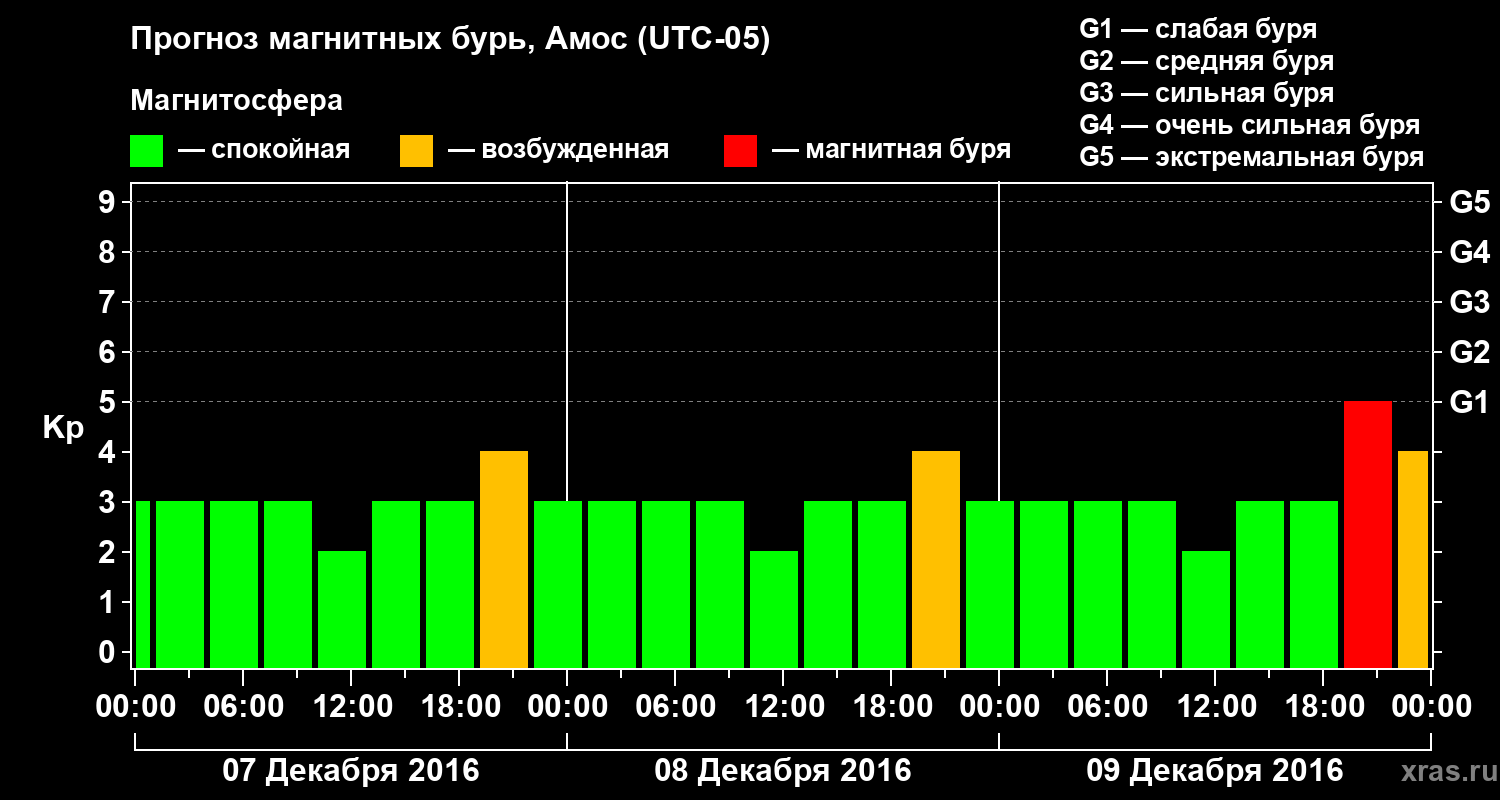Click the 'G2 — средняя буря' legend line
The width and height of the screenshot is (1500, 800).
point(1207,61)
